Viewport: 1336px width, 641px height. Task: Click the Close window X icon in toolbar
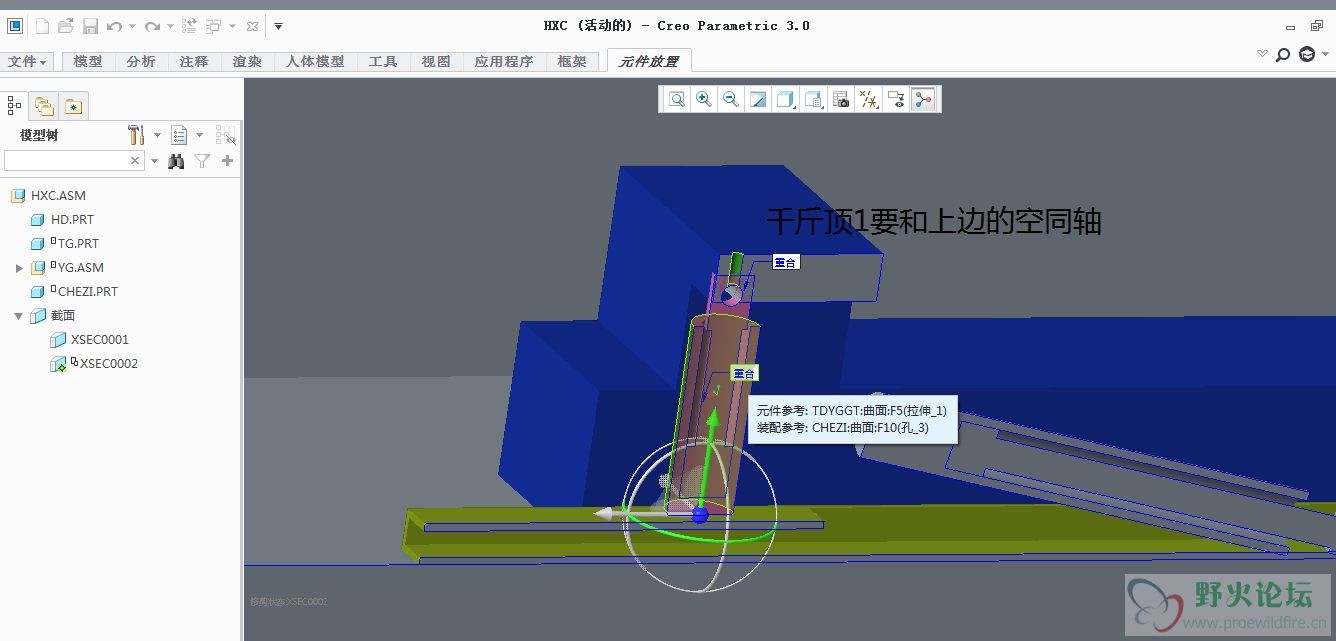pyautogui.click(x=252, y=27)
